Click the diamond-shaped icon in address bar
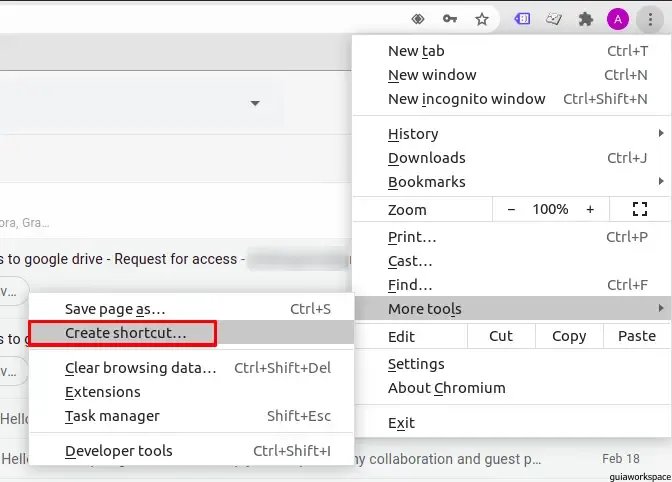 [418, 19]
